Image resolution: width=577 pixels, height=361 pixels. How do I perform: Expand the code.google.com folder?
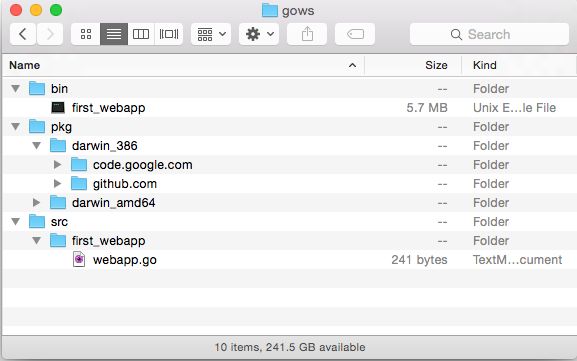[x=57, y=164]
